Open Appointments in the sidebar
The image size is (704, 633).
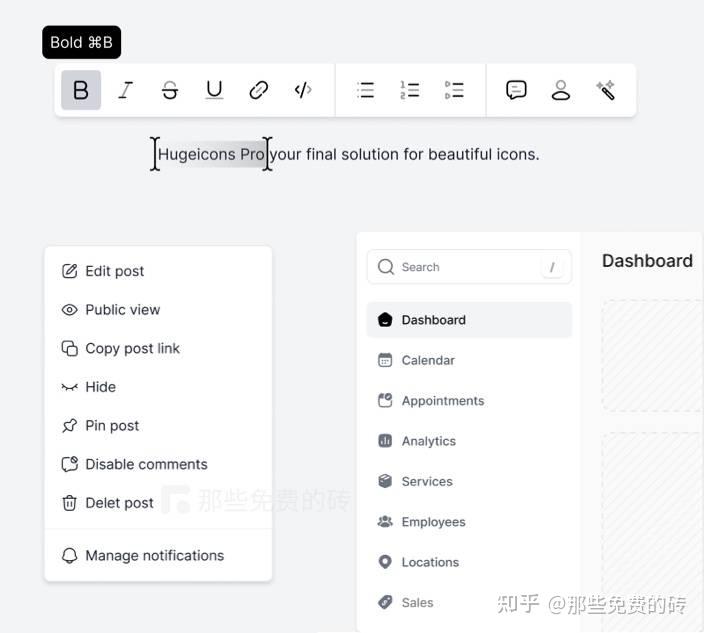coord(470,400)
